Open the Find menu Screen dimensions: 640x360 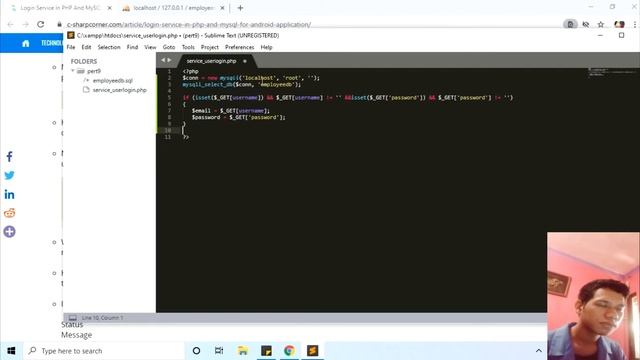[x=132, y=47]
